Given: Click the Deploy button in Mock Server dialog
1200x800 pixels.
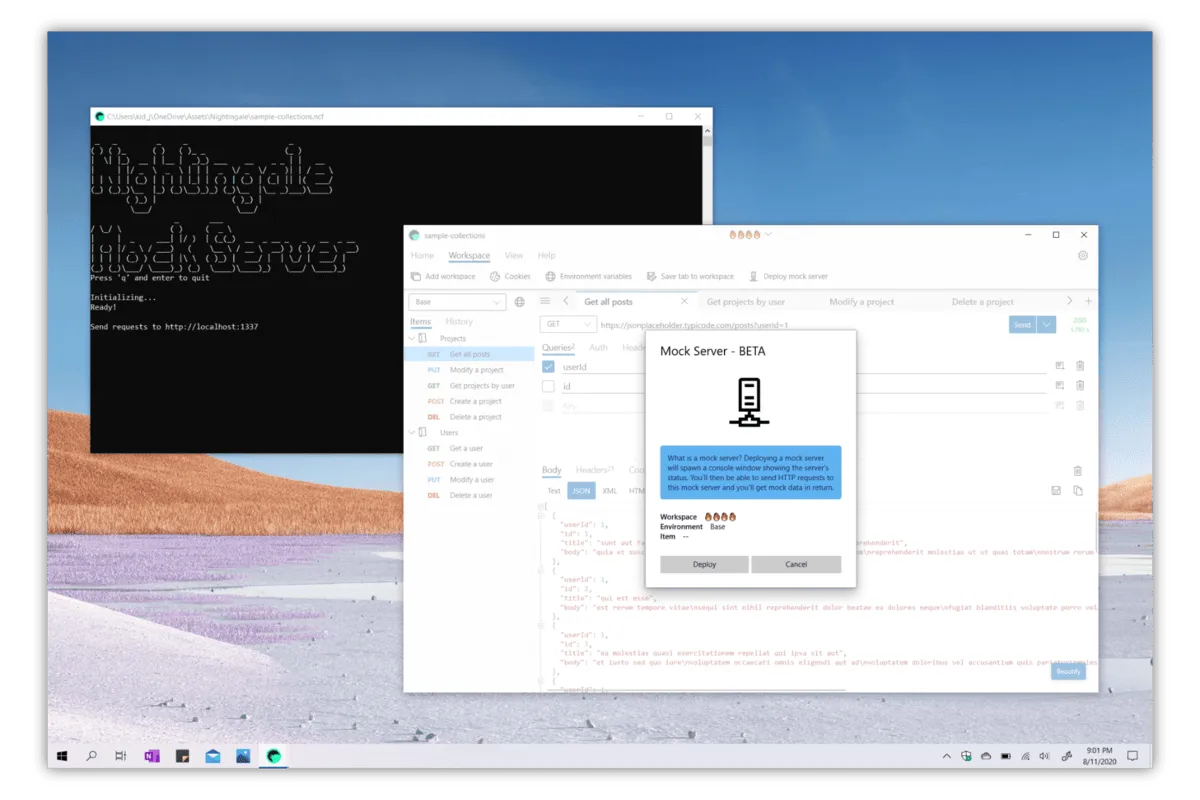Looking at the screenshot, I should click(704, 564).
